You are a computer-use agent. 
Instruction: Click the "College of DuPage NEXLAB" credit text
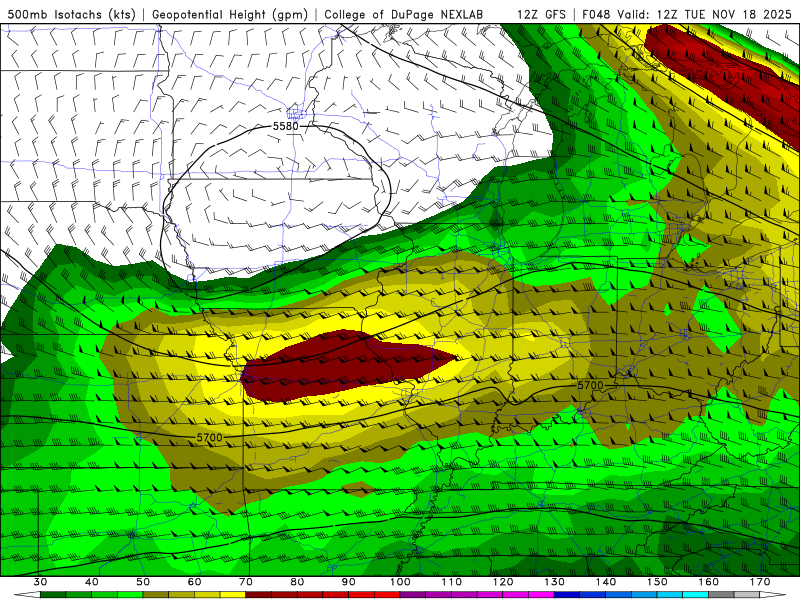click(403, 14)
